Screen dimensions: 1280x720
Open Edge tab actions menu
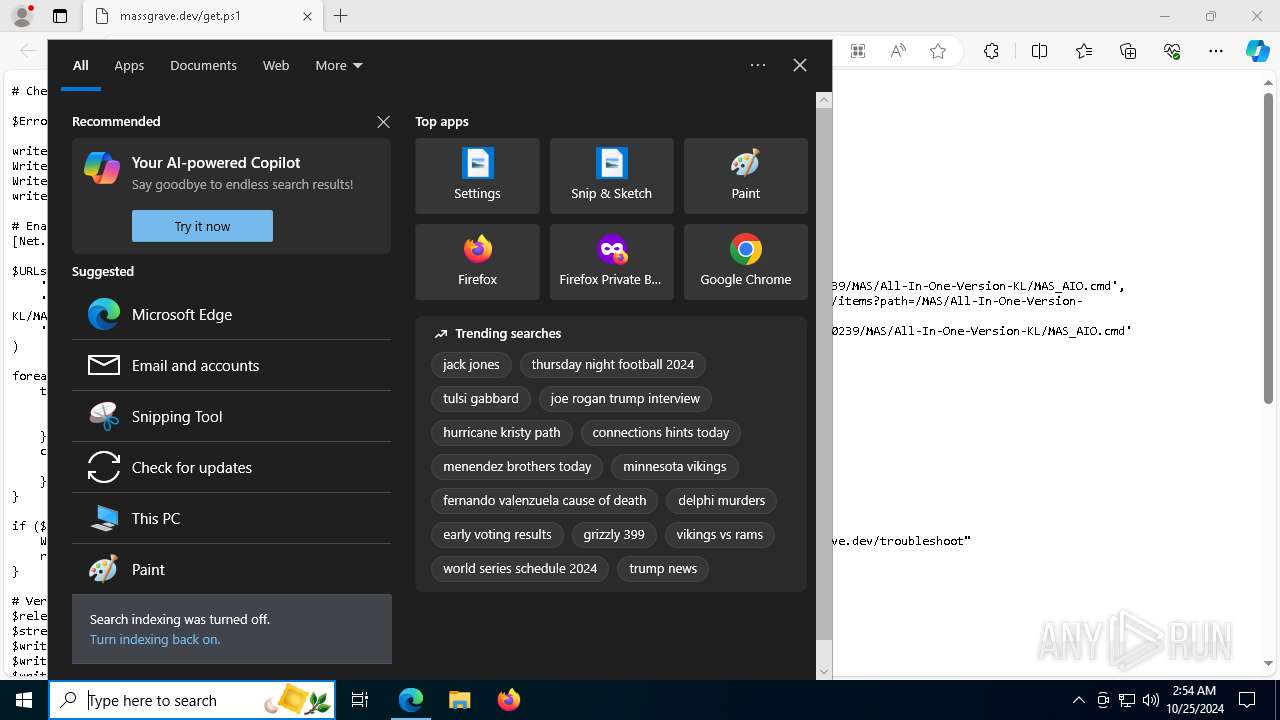pos(60,16)
